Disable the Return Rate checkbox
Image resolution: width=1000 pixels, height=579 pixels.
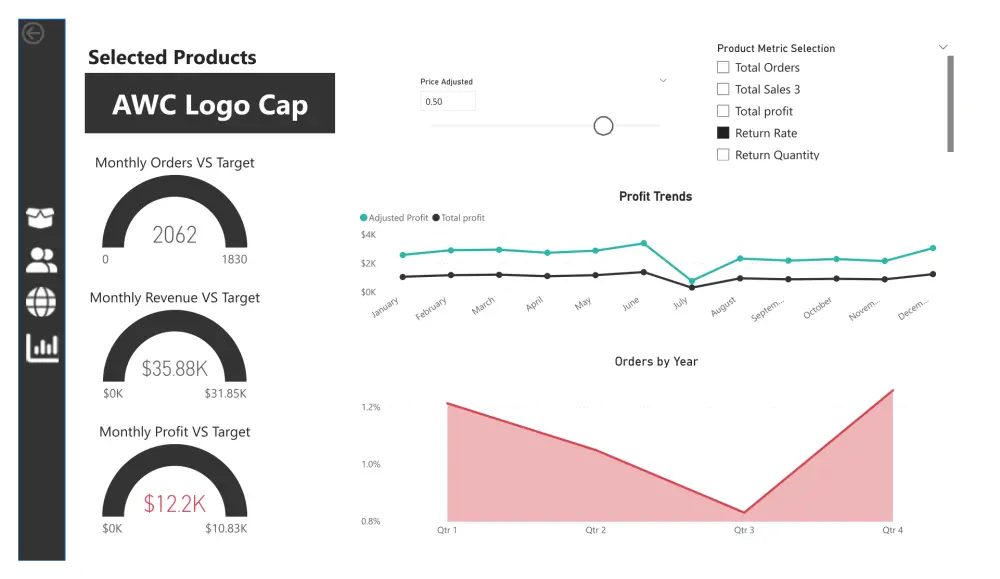tap(724, 132)
